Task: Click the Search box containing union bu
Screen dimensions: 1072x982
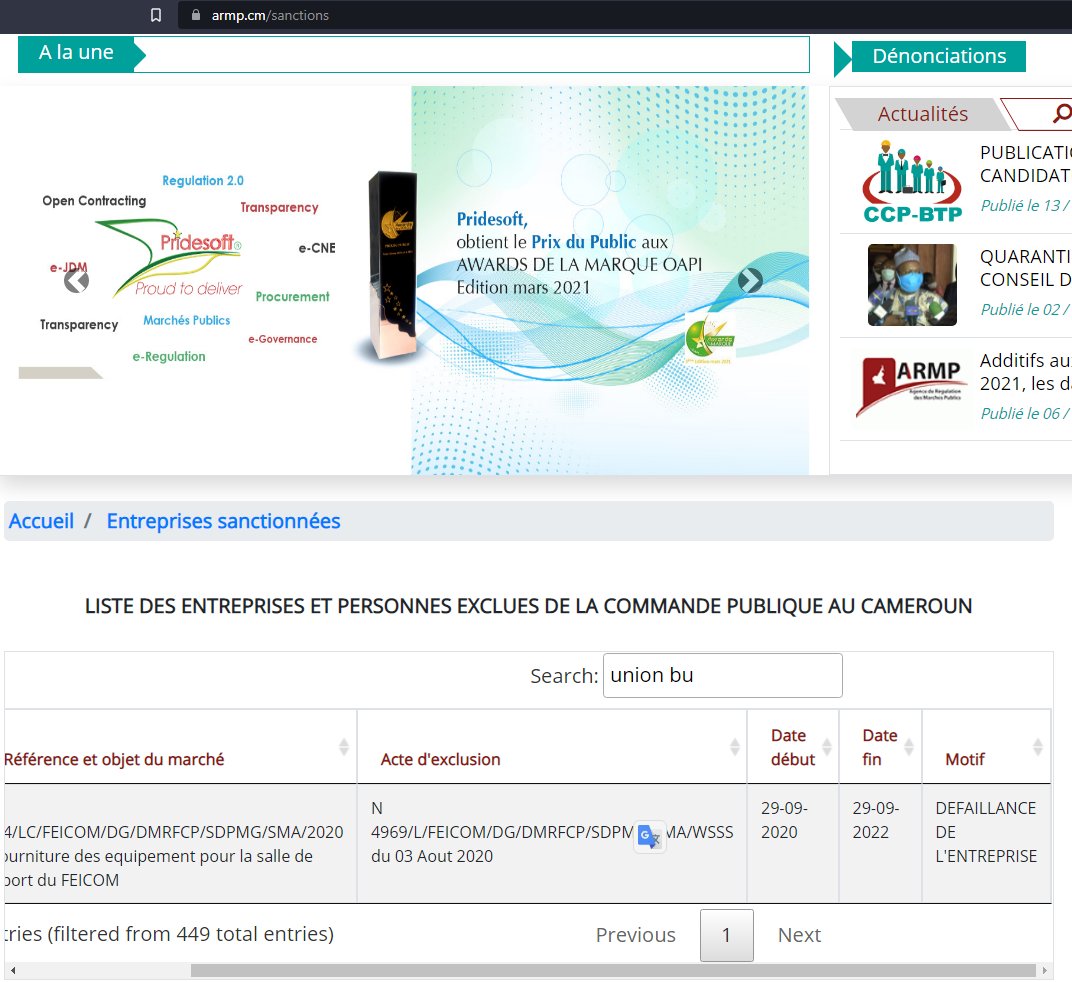Action: click(x=722, y=676)
